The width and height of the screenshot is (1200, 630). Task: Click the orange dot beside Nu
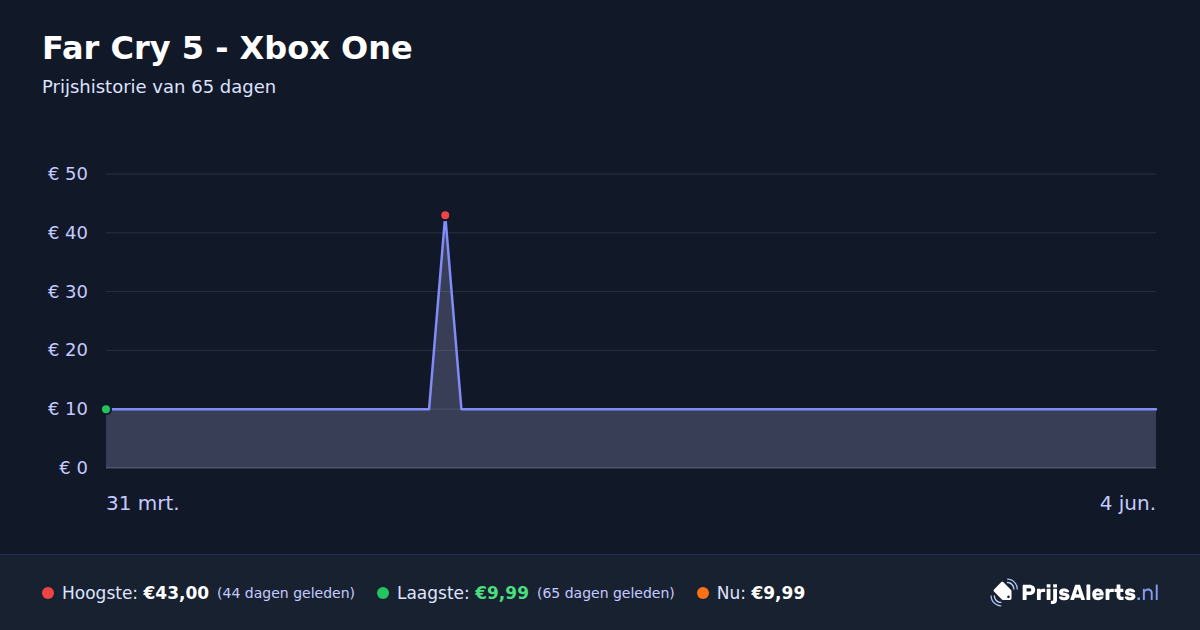coord(703,593)
